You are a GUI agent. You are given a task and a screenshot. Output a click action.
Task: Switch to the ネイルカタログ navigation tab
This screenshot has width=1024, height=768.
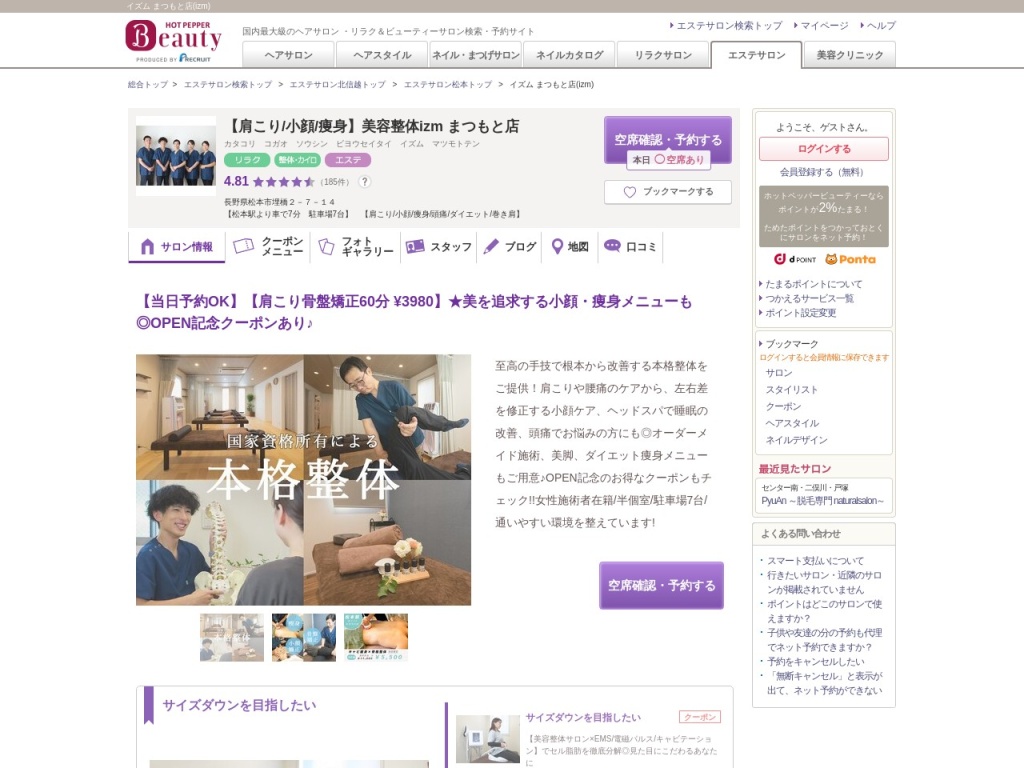(569, 55)
